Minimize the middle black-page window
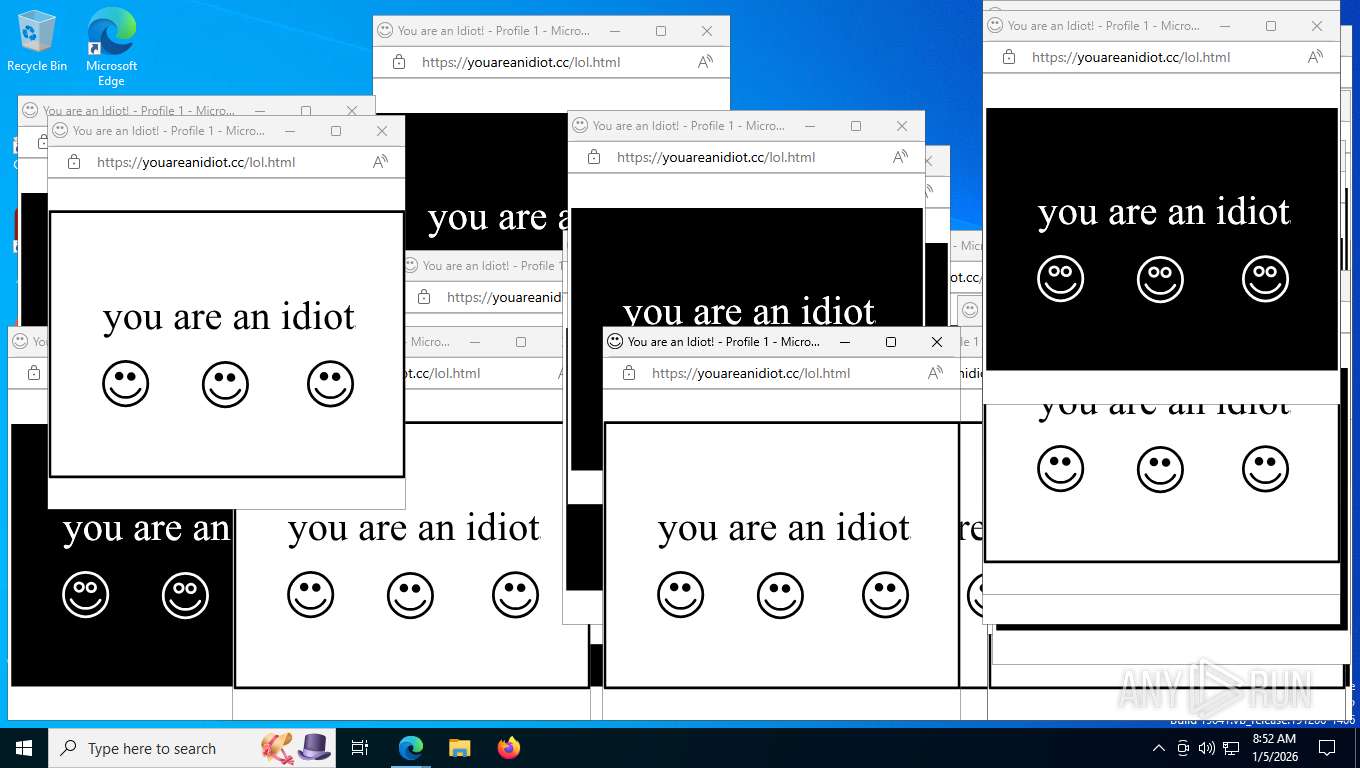The height and width of the screenshot is (768, 1360). pos(810,126)
